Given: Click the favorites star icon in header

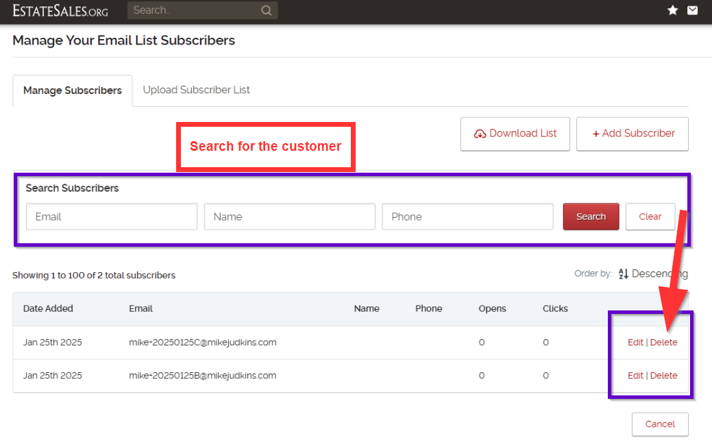Looking at the screenshot, I should point(672,10).
